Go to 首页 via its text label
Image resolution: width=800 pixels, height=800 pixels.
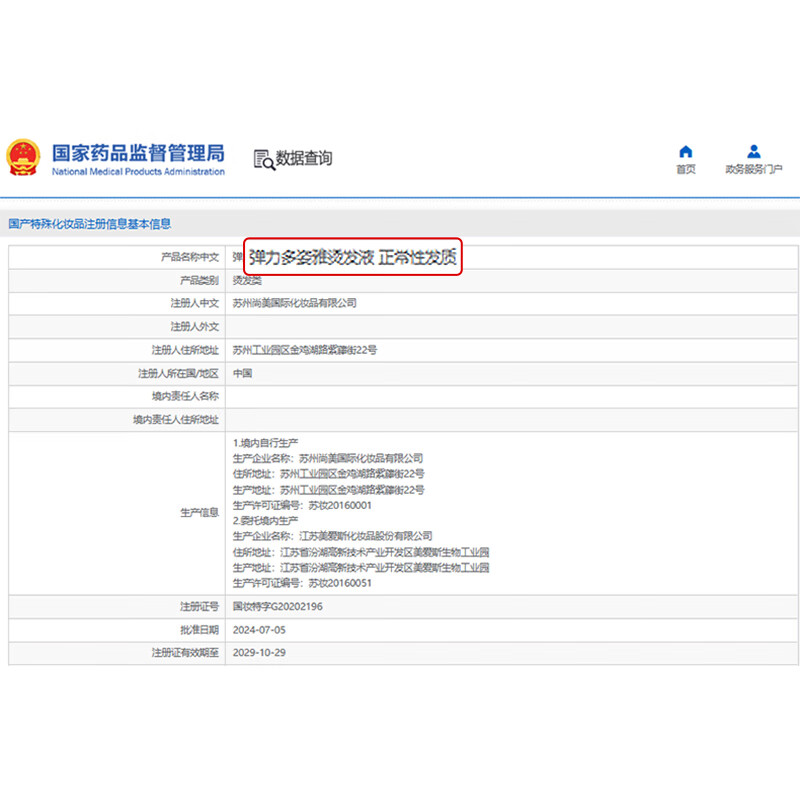(x=685, y=170)
